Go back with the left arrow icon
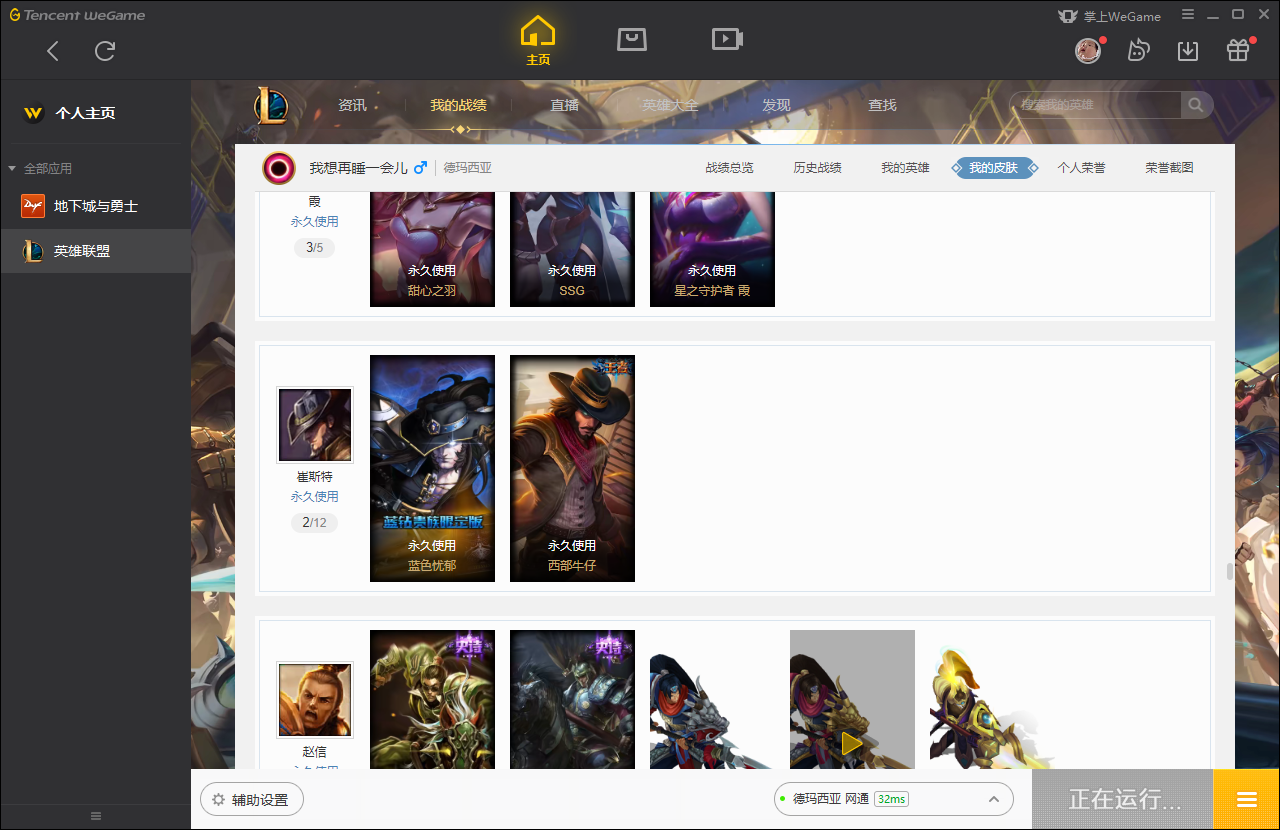 pos(53,51)
